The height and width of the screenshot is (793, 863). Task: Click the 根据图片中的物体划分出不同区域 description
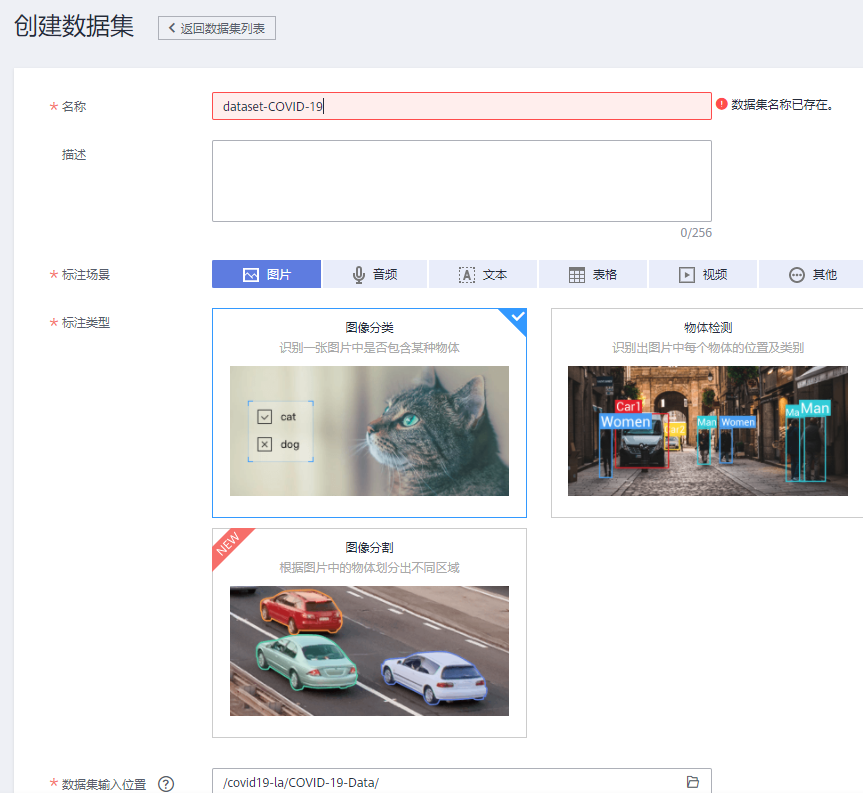pos(369,568)
